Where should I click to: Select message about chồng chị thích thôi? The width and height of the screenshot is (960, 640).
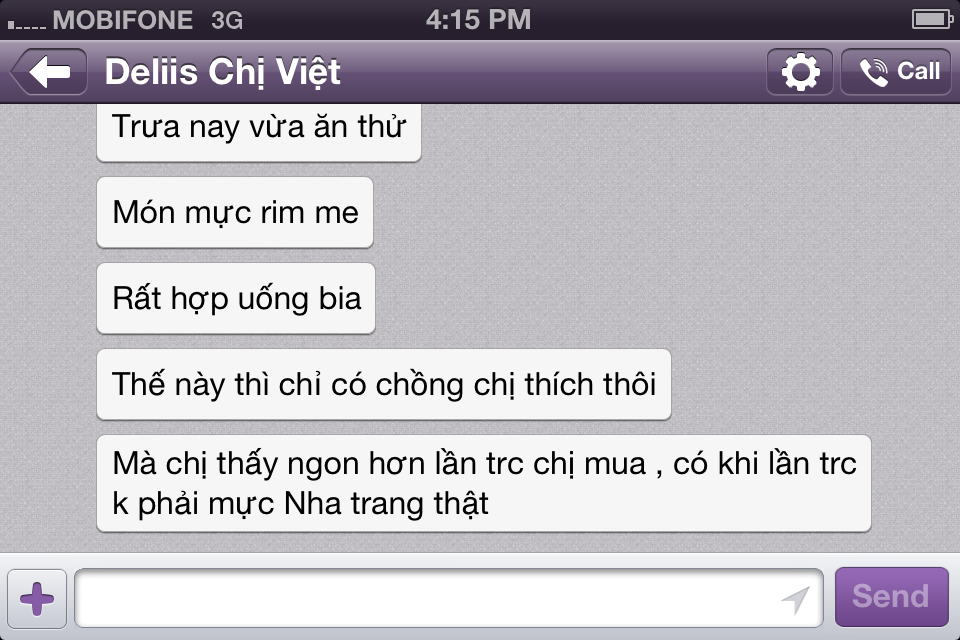pos(384,385)
